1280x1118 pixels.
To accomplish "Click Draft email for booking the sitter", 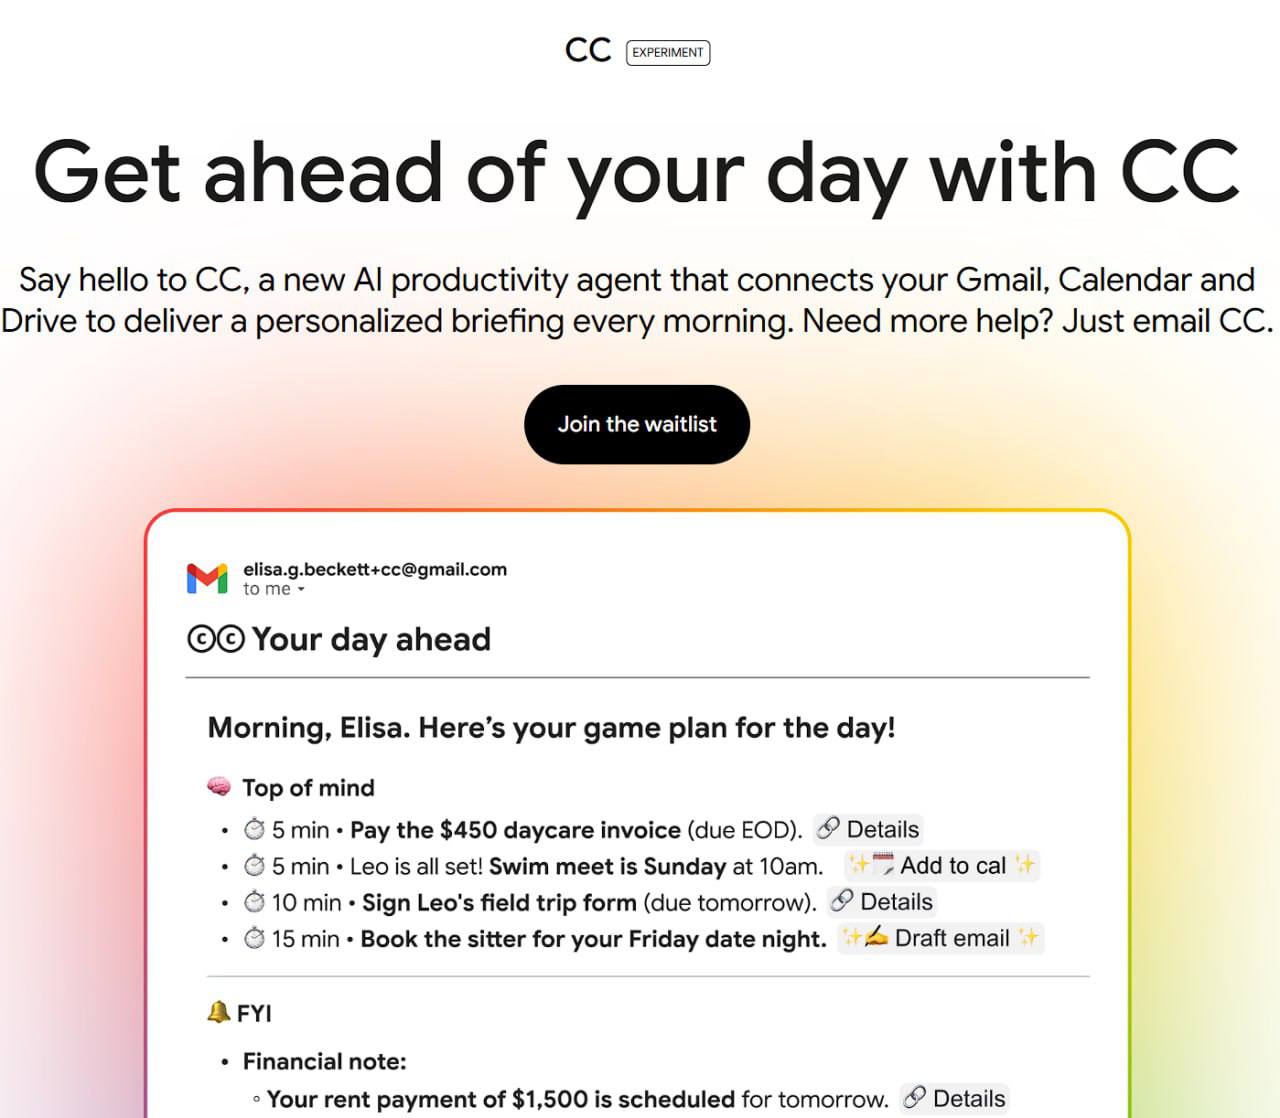I will [940, 938].
